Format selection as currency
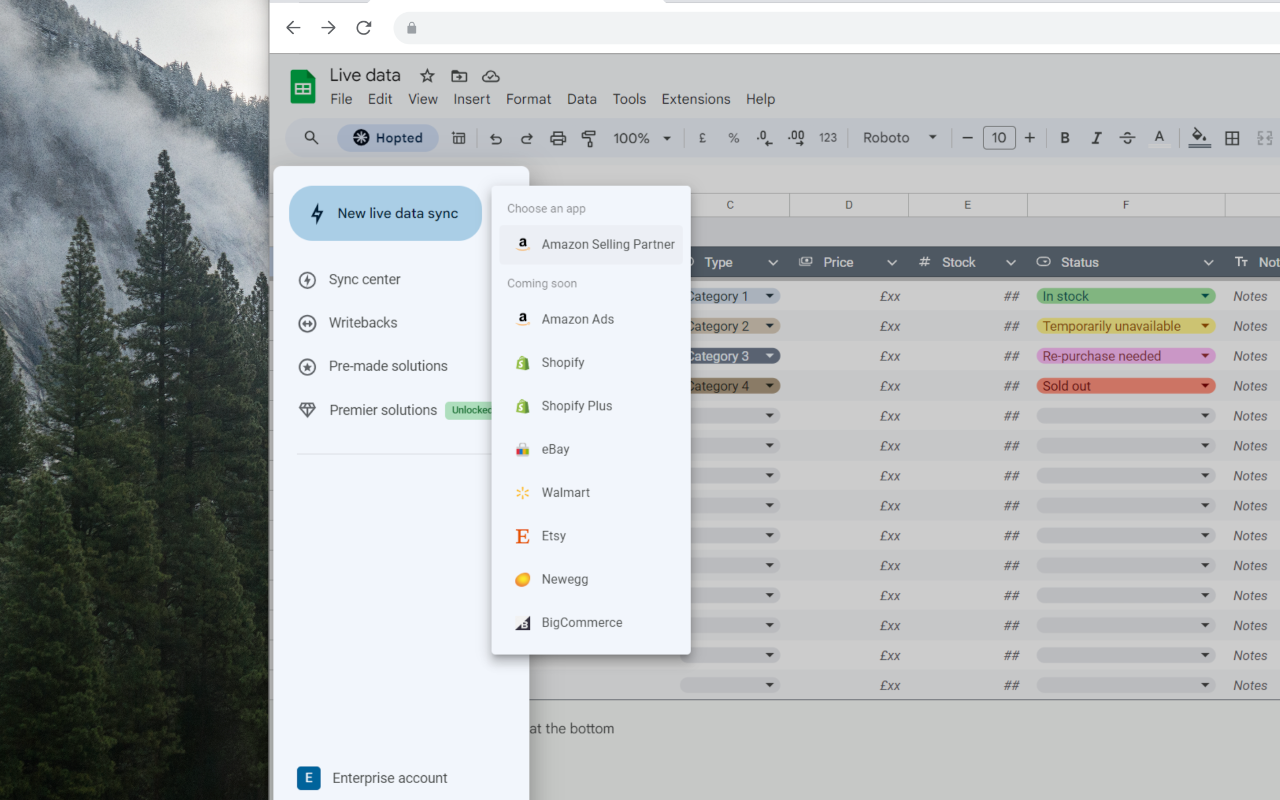This screenshot has width=1280, height=800. point(702,137)
